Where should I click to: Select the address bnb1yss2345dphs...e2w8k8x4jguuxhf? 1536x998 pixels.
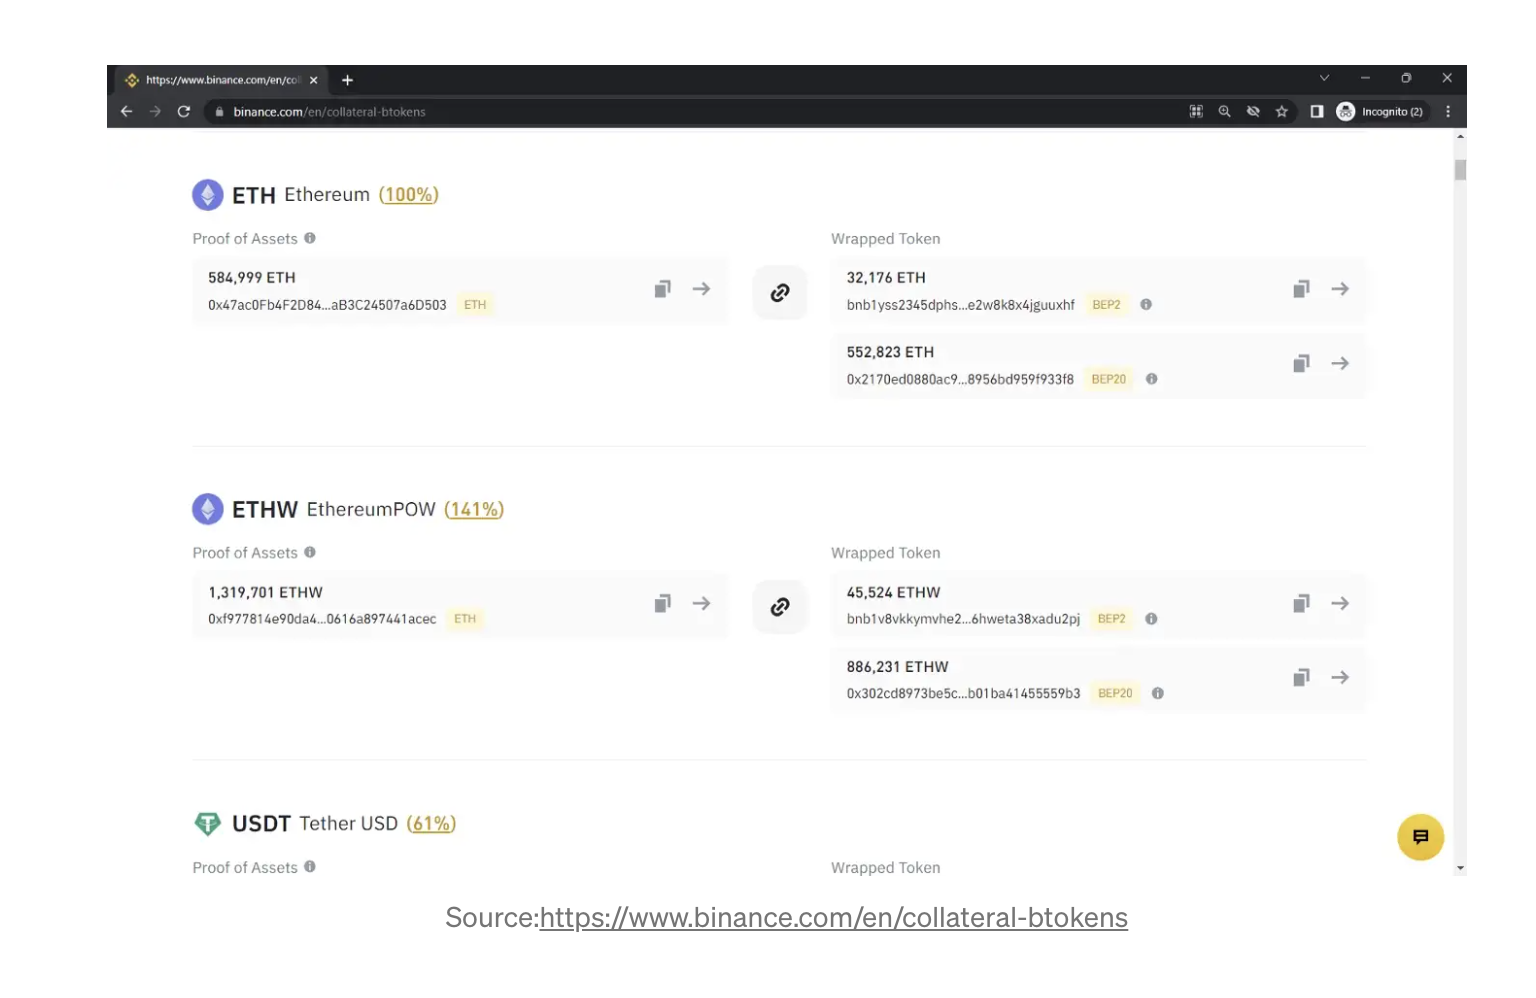coord(961,305)
